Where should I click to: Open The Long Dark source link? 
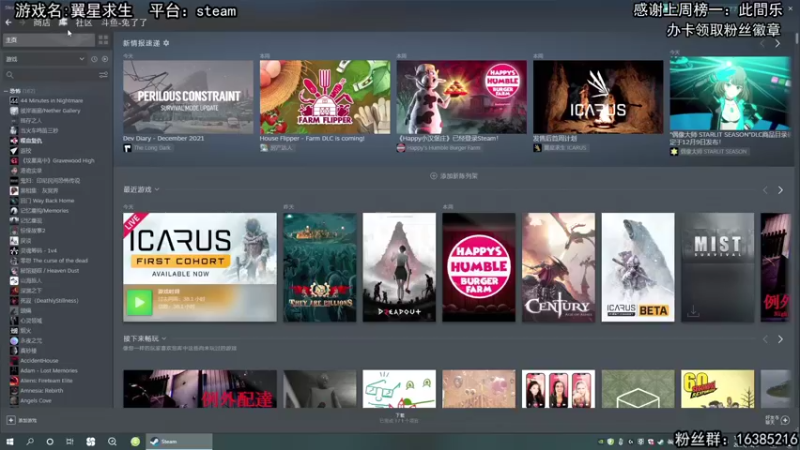click(148, 148)
